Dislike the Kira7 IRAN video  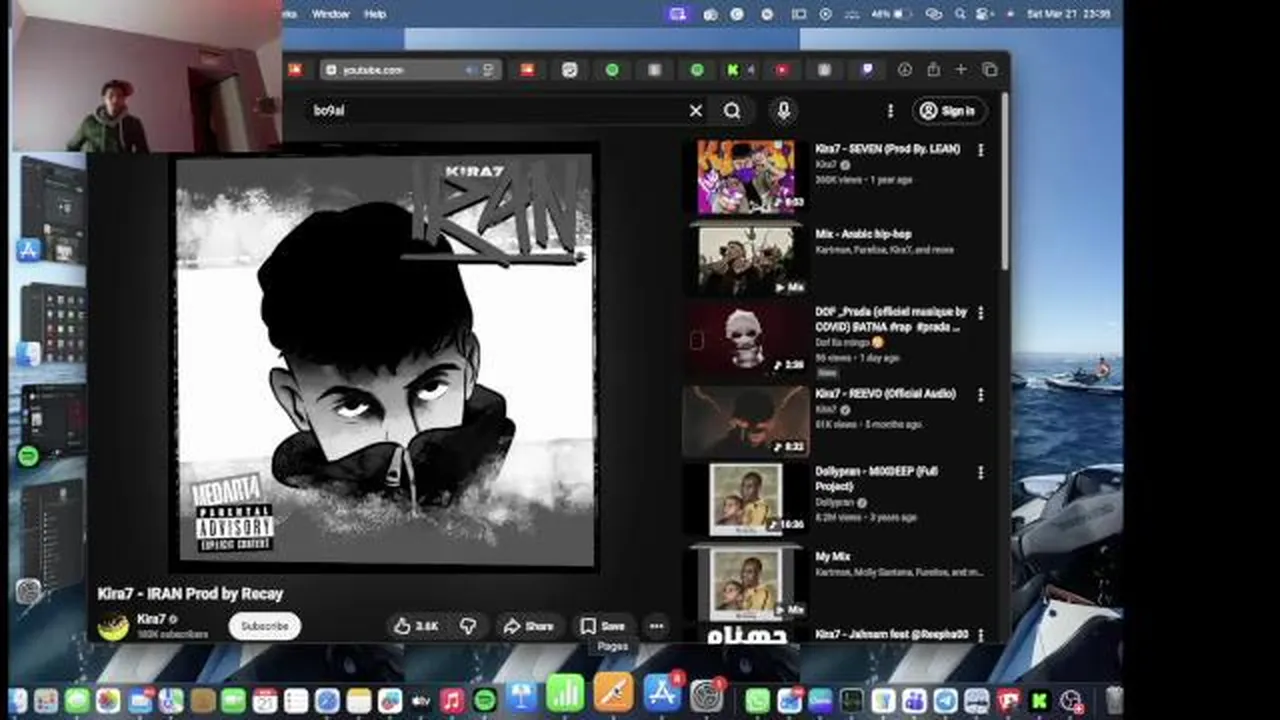click(467, 626)
